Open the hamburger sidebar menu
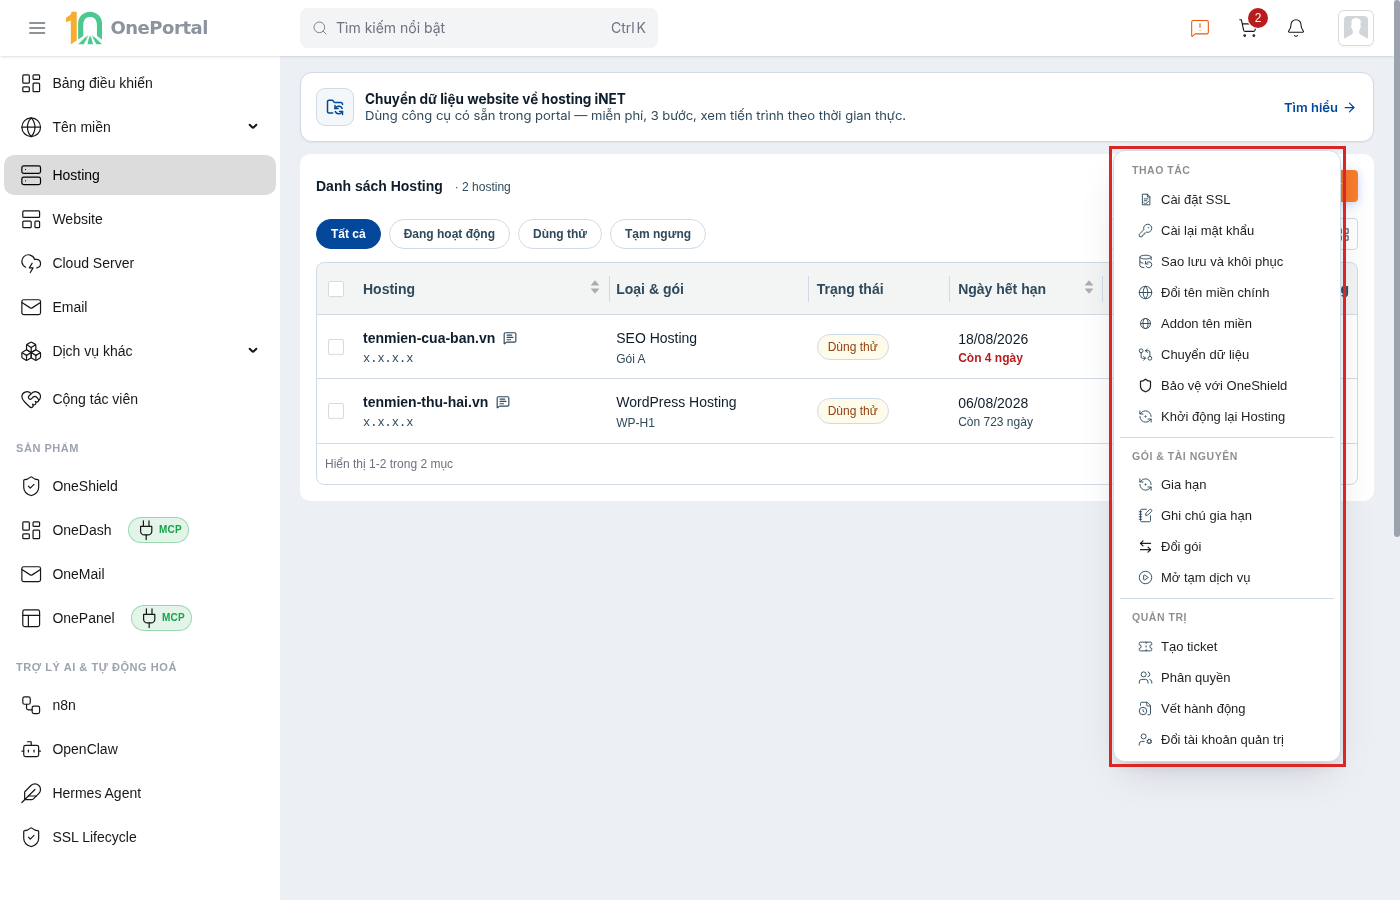1400x900 pixels. pyautogui.click(x=37, y=28)
